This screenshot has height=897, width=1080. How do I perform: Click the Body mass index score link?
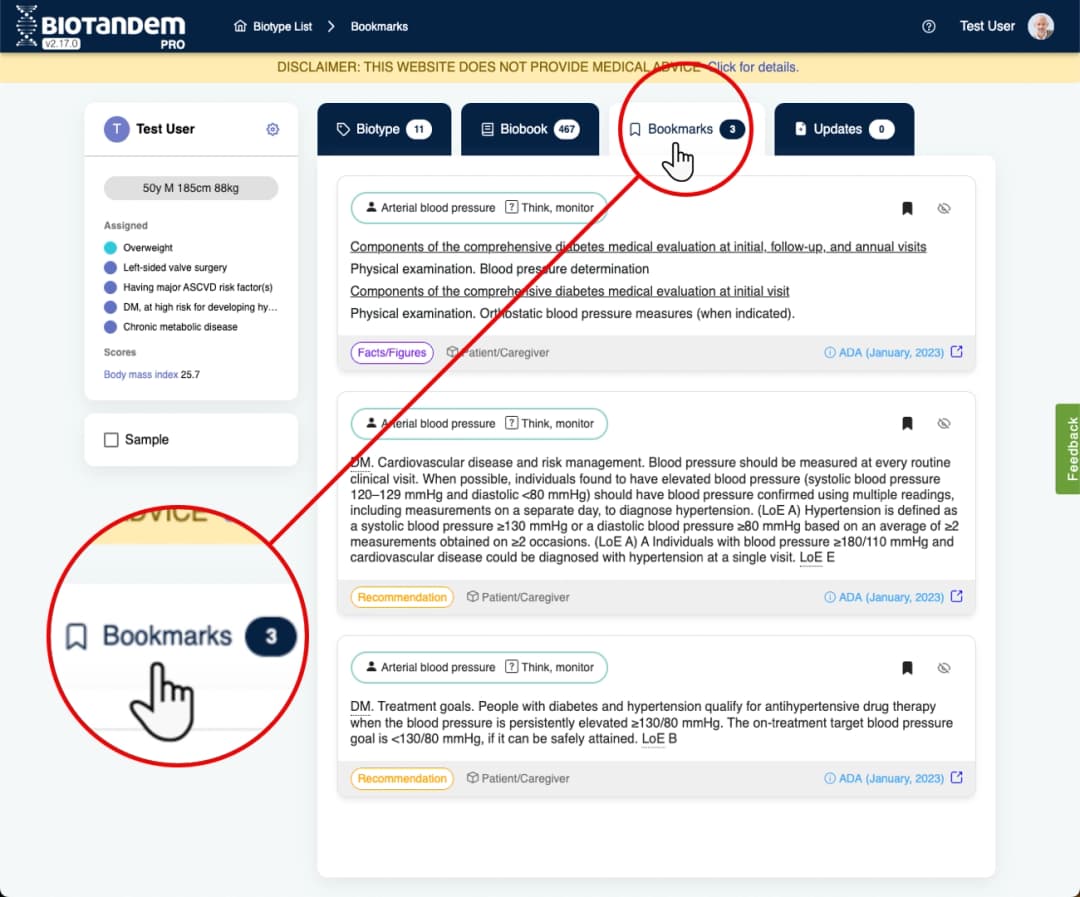click(140, 375)
